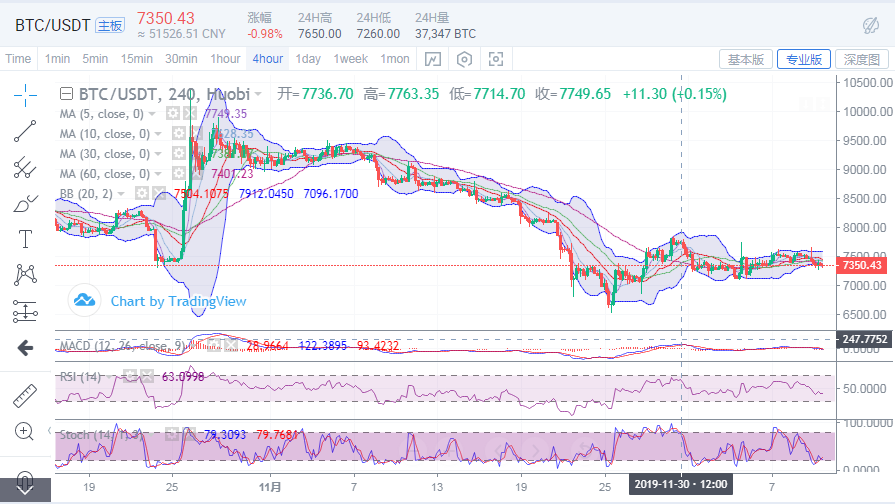Open the Chart by TradingView link
895x504 pixels.
(x=178, y=301)
